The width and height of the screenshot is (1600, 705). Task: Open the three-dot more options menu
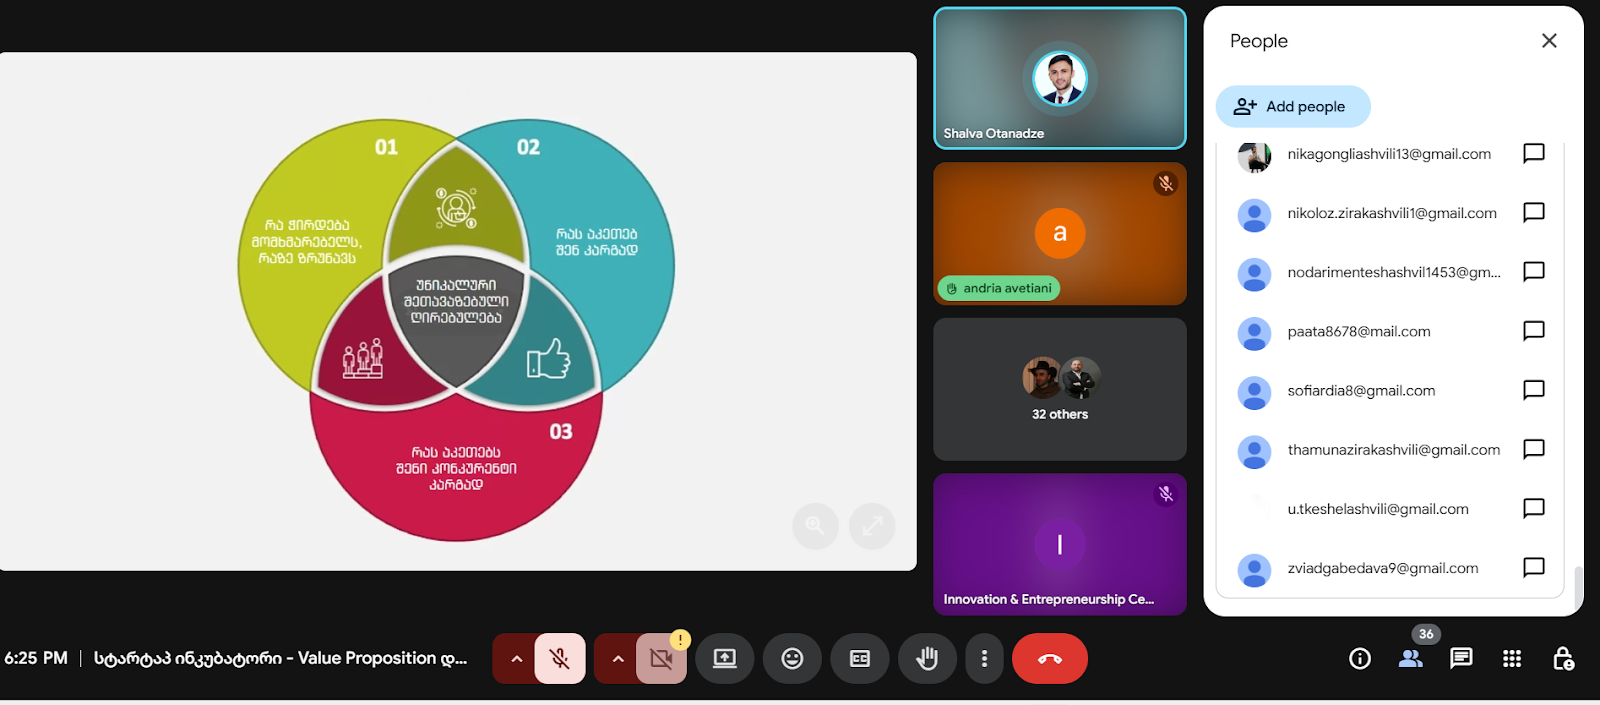coord(985,659)
